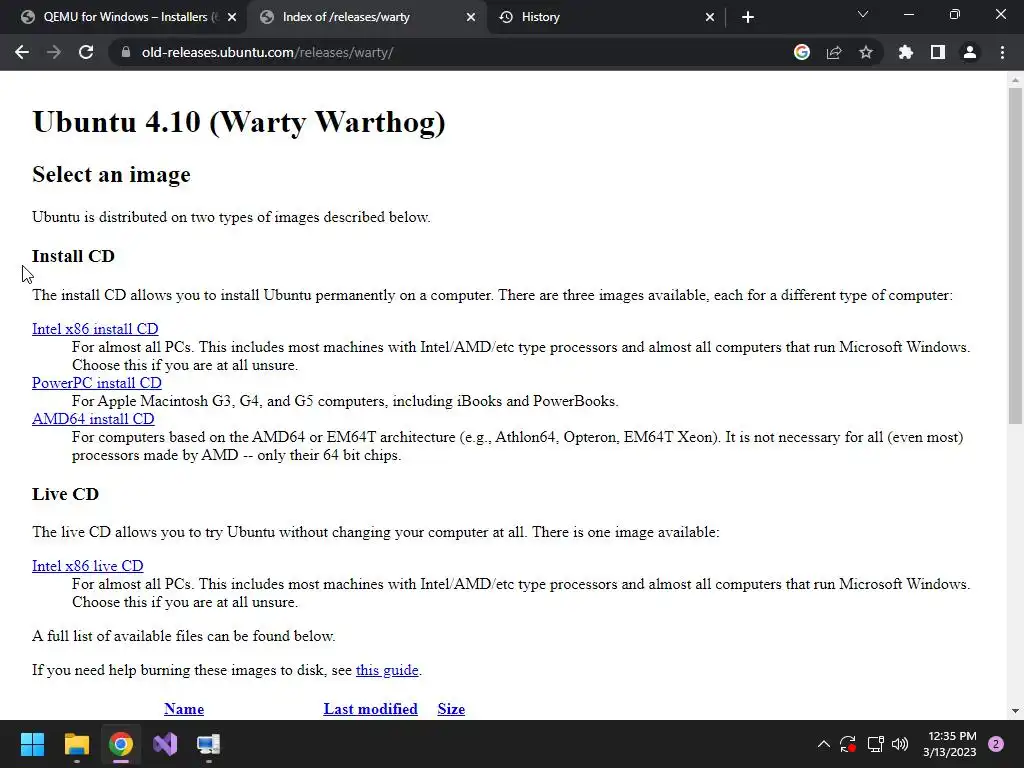1024x768 pixels.
Task: Close the Index of /releases/warty tab
Action: [x=471, y=17]
